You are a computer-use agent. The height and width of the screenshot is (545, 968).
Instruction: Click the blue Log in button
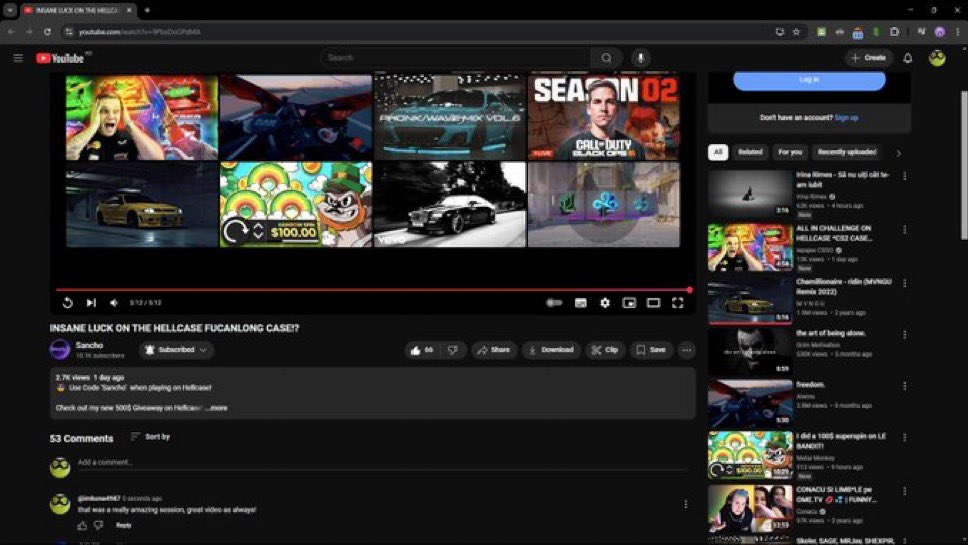(x=809, y=80)
